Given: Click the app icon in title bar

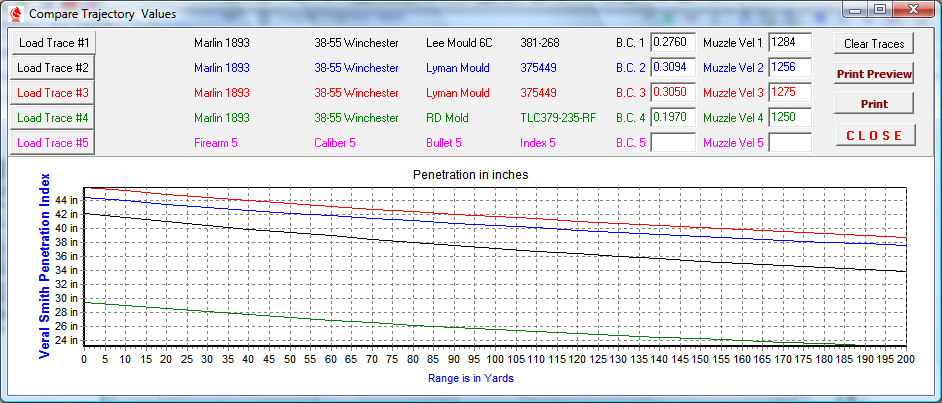Looking at the screenshot, I should pos(15,13).
